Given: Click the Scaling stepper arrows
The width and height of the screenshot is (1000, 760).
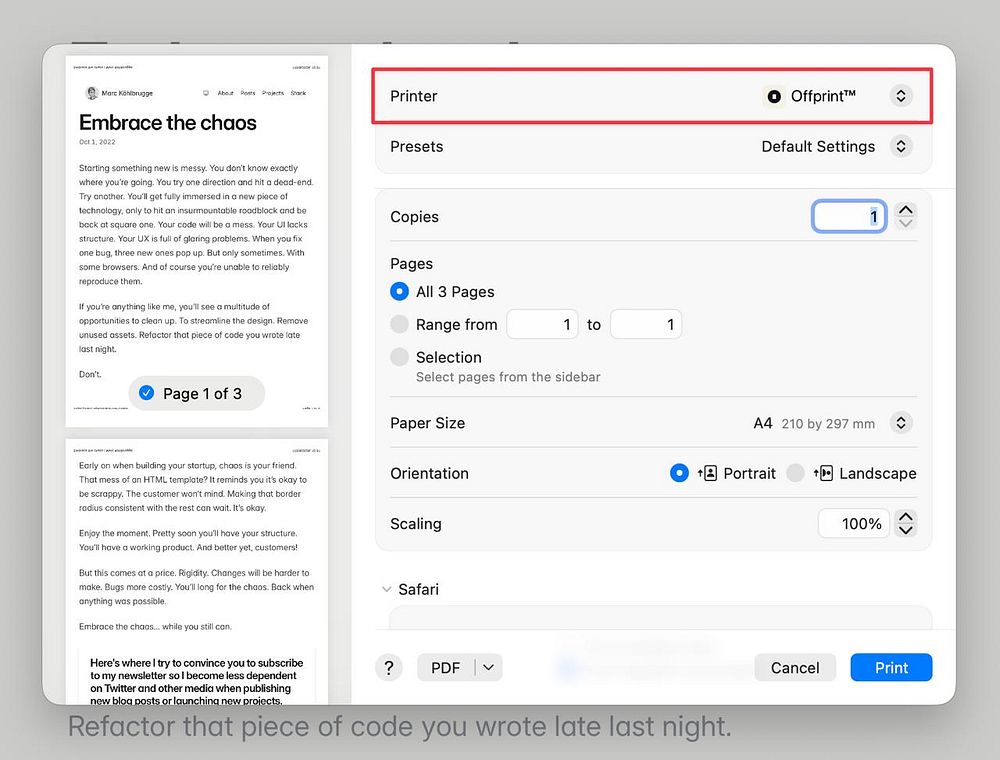Looking at the screenshot, I should [906, 523].
